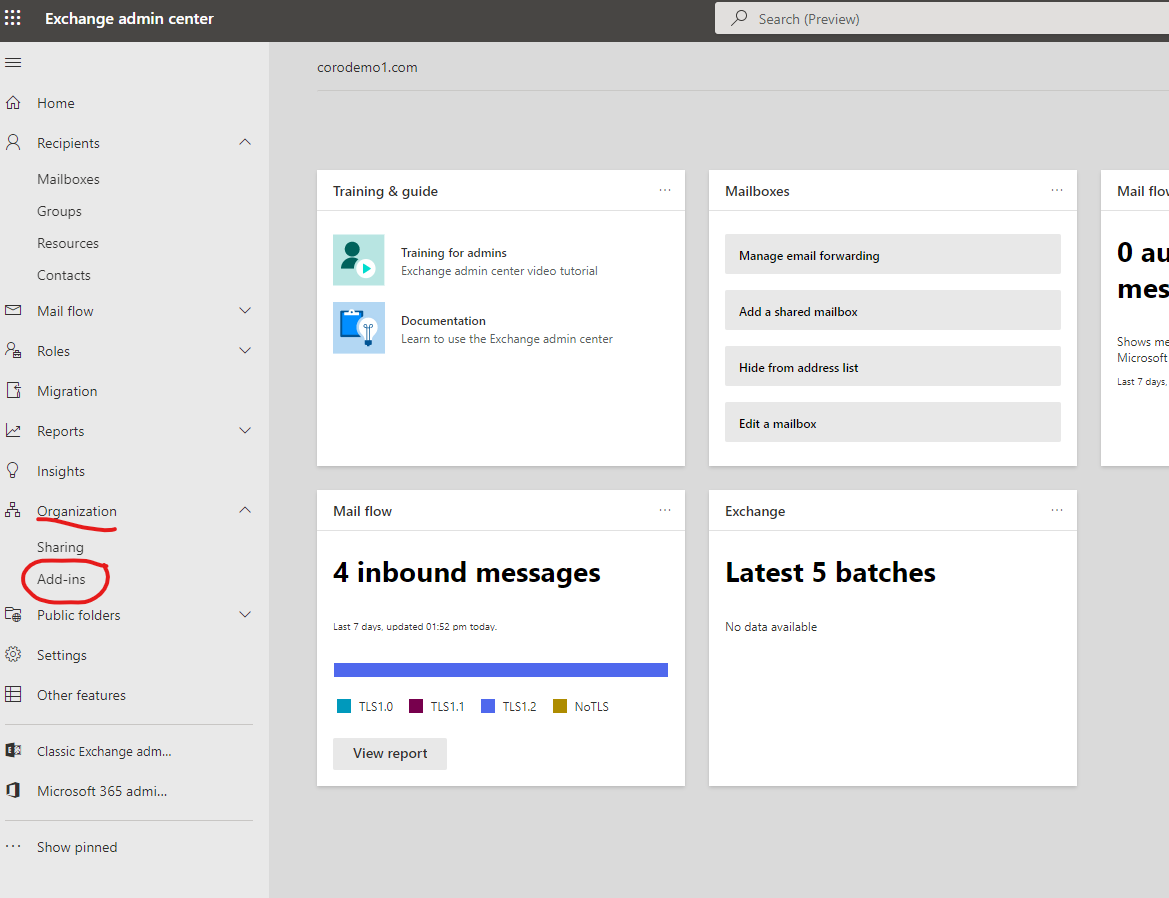Click the Recipients person icon
This screenshot has height=898, width=1169.
(x=13, y=142)
